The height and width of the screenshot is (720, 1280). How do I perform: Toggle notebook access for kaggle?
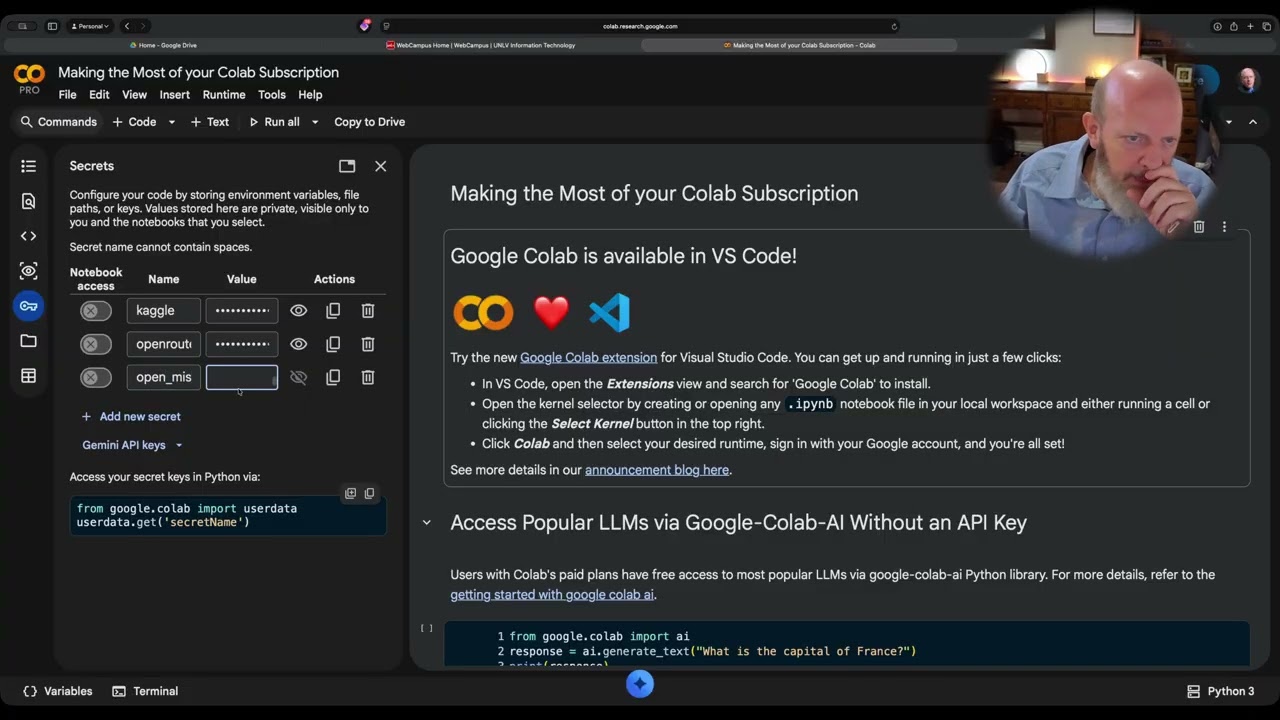pyautogui.click(x=96, y=311)
